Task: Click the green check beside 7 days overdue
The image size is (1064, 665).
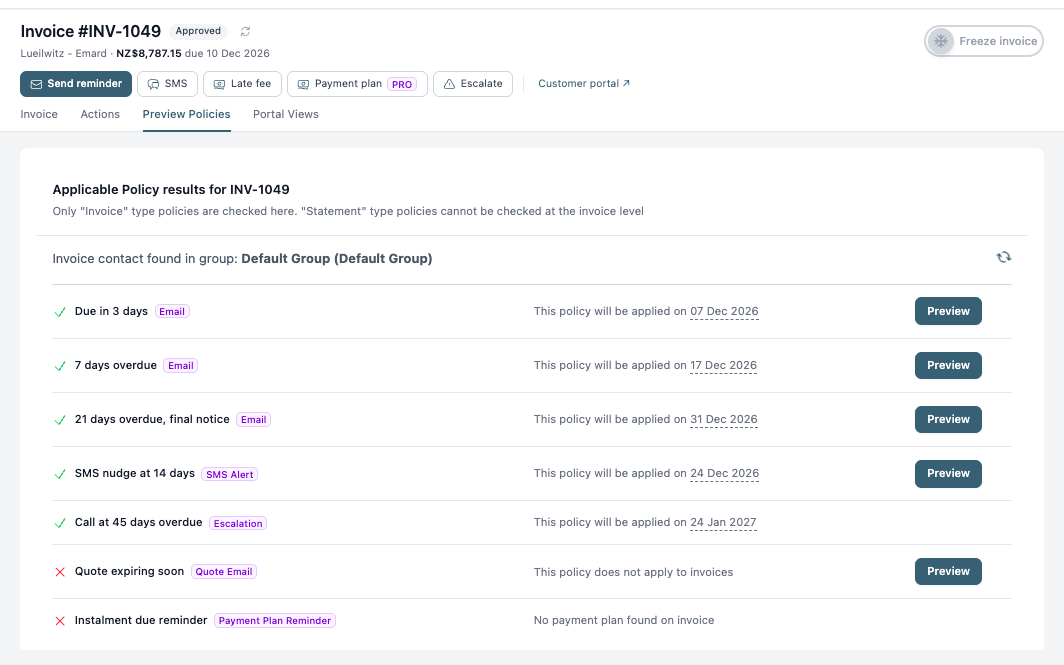Action: pyautogui.click(x=60, y=366)
